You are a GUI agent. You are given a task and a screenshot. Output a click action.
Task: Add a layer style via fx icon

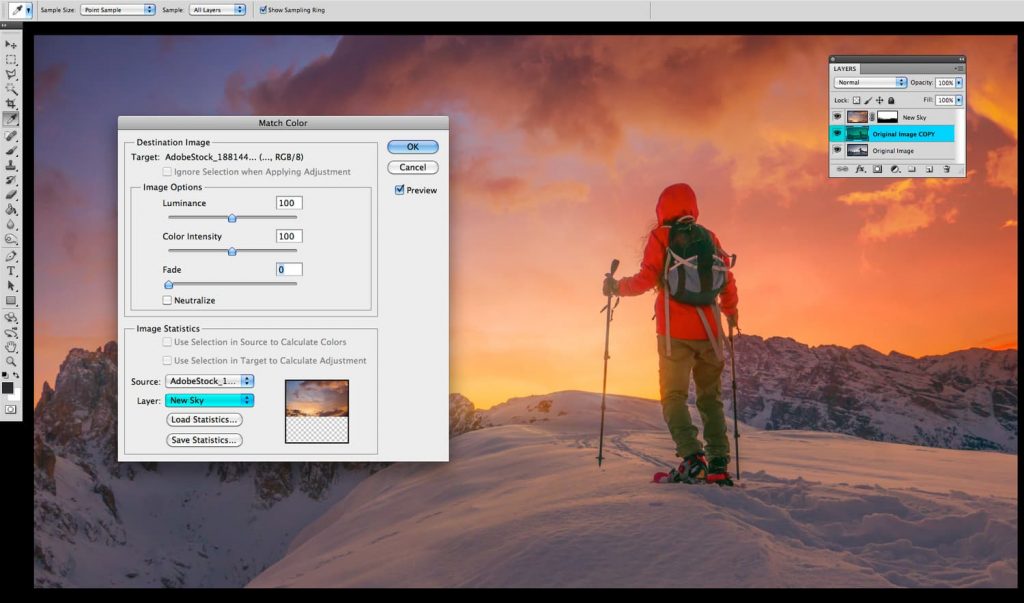point(859,169)
